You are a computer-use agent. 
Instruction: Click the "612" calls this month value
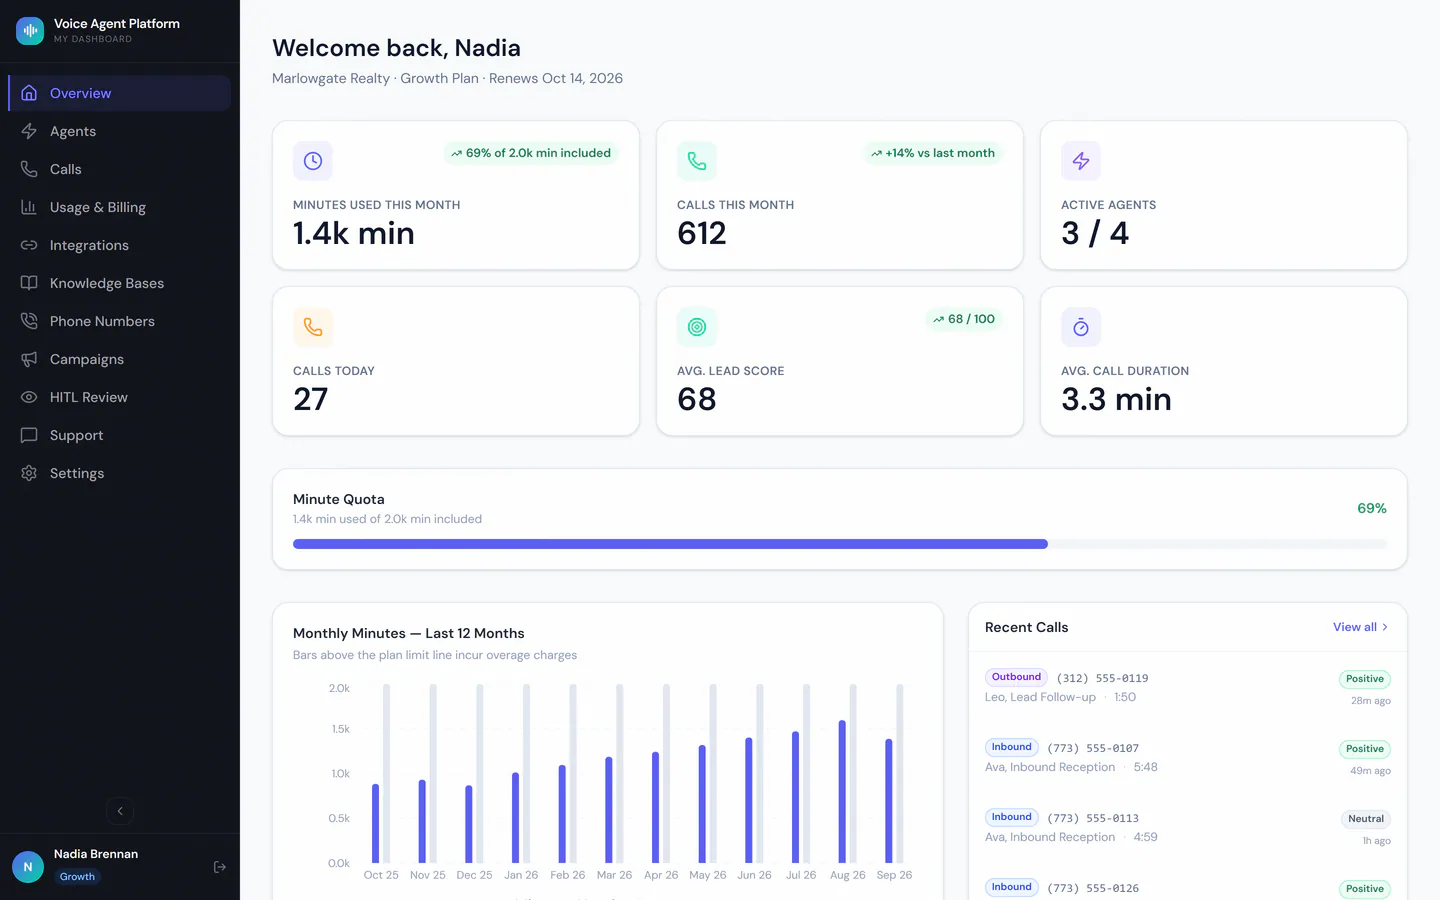(x=702, y=233)
